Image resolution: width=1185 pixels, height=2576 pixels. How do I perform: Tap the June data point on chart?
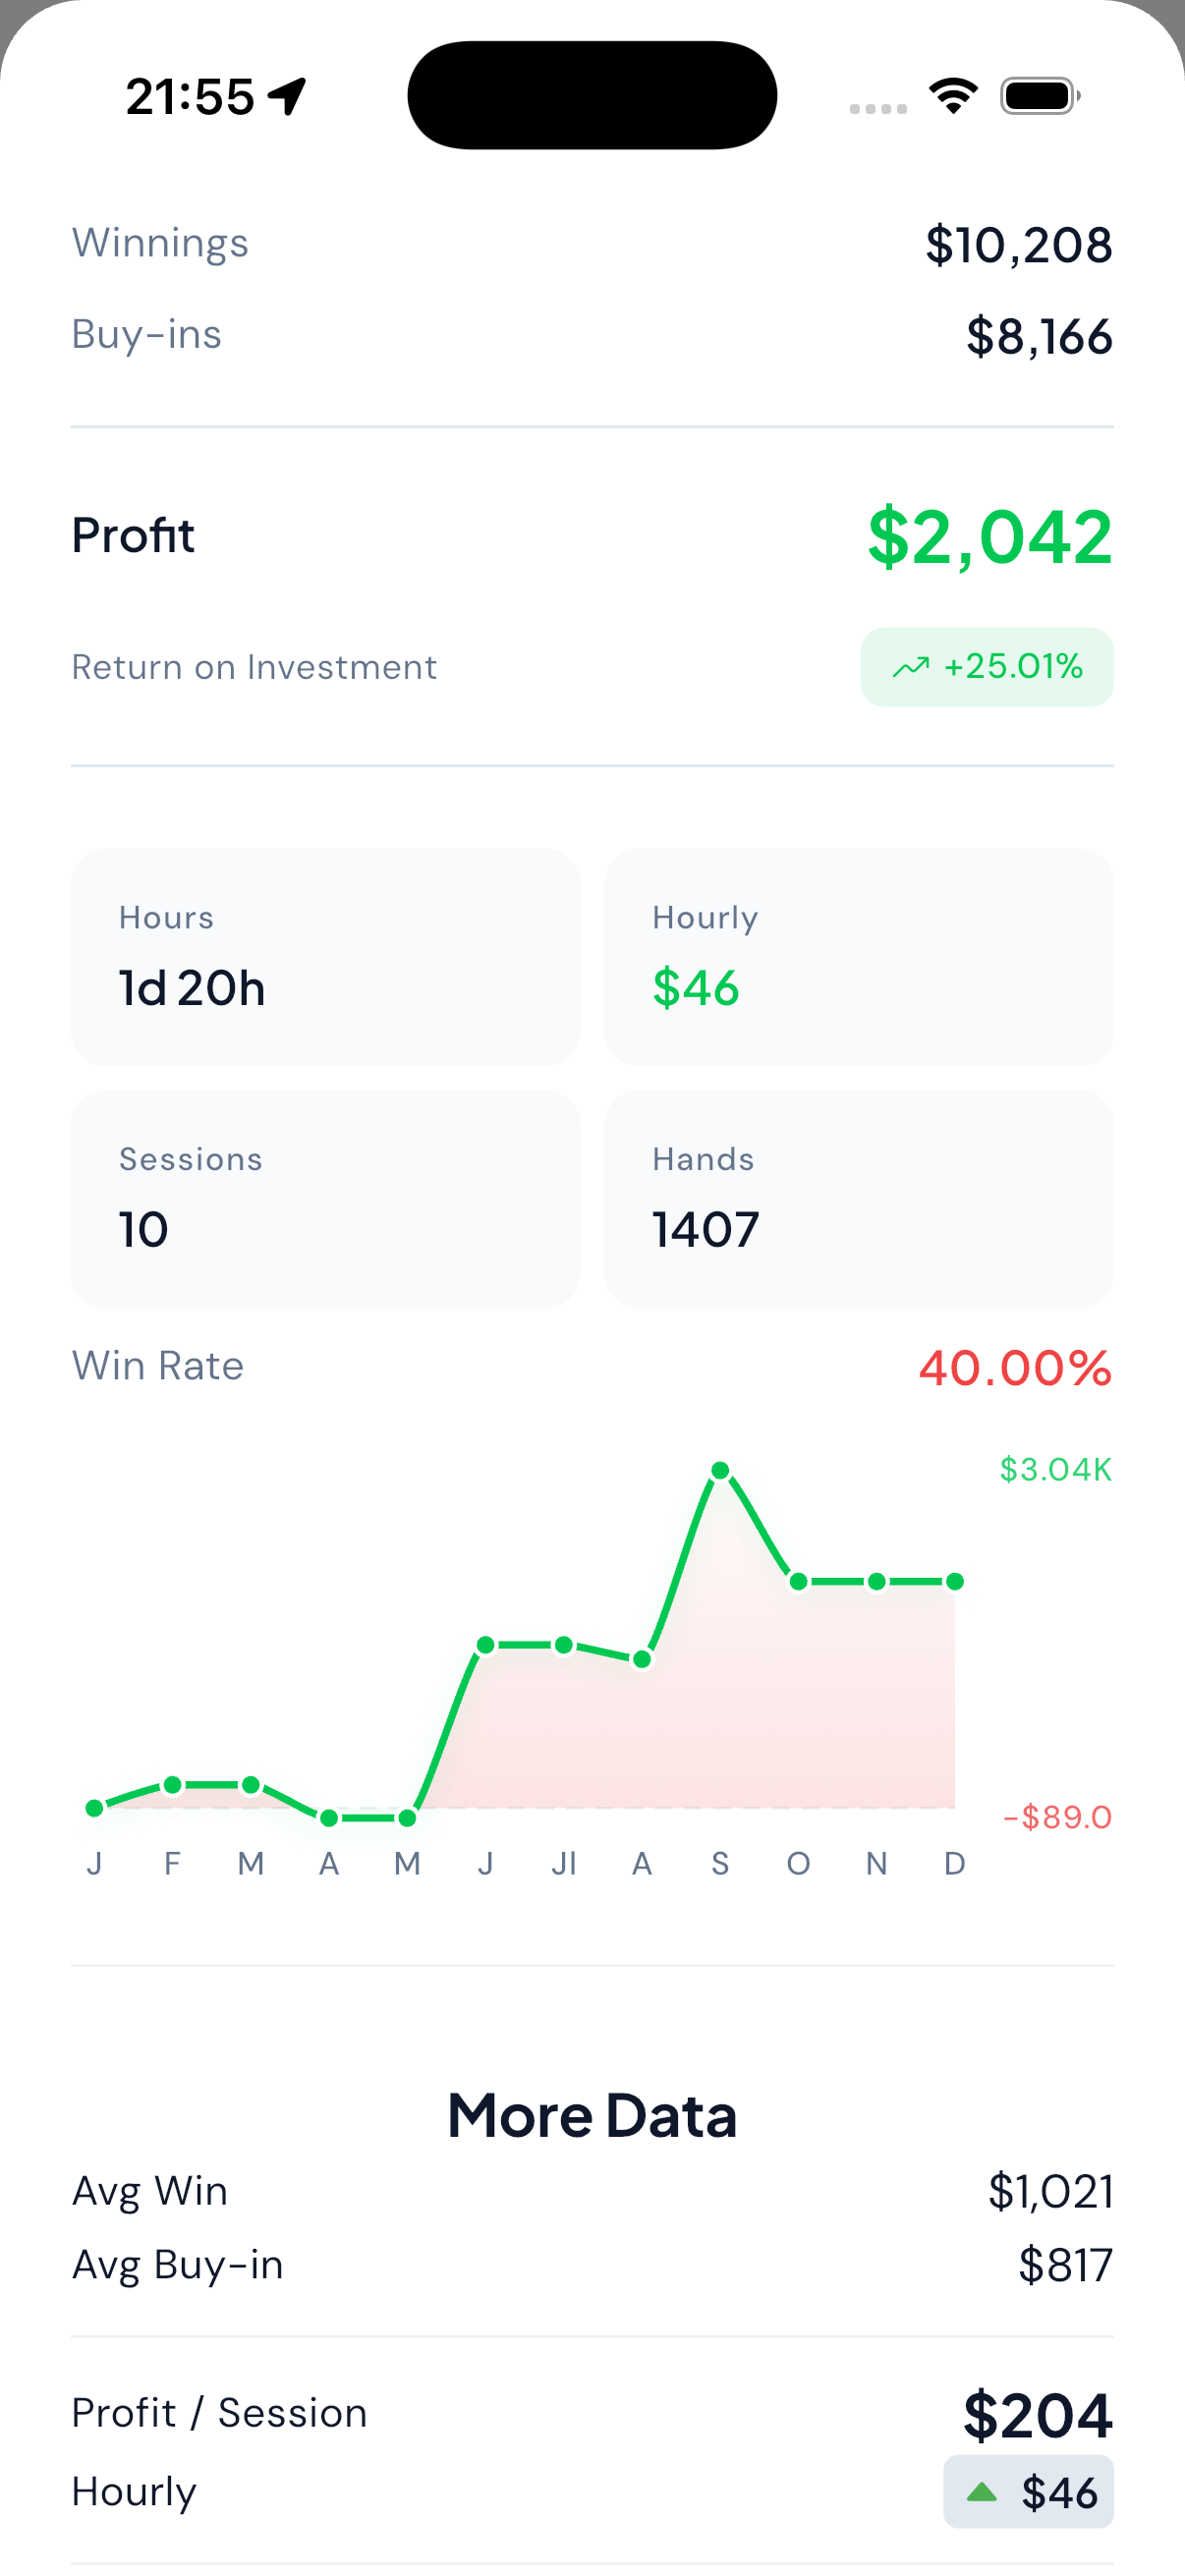[486, 1645]
